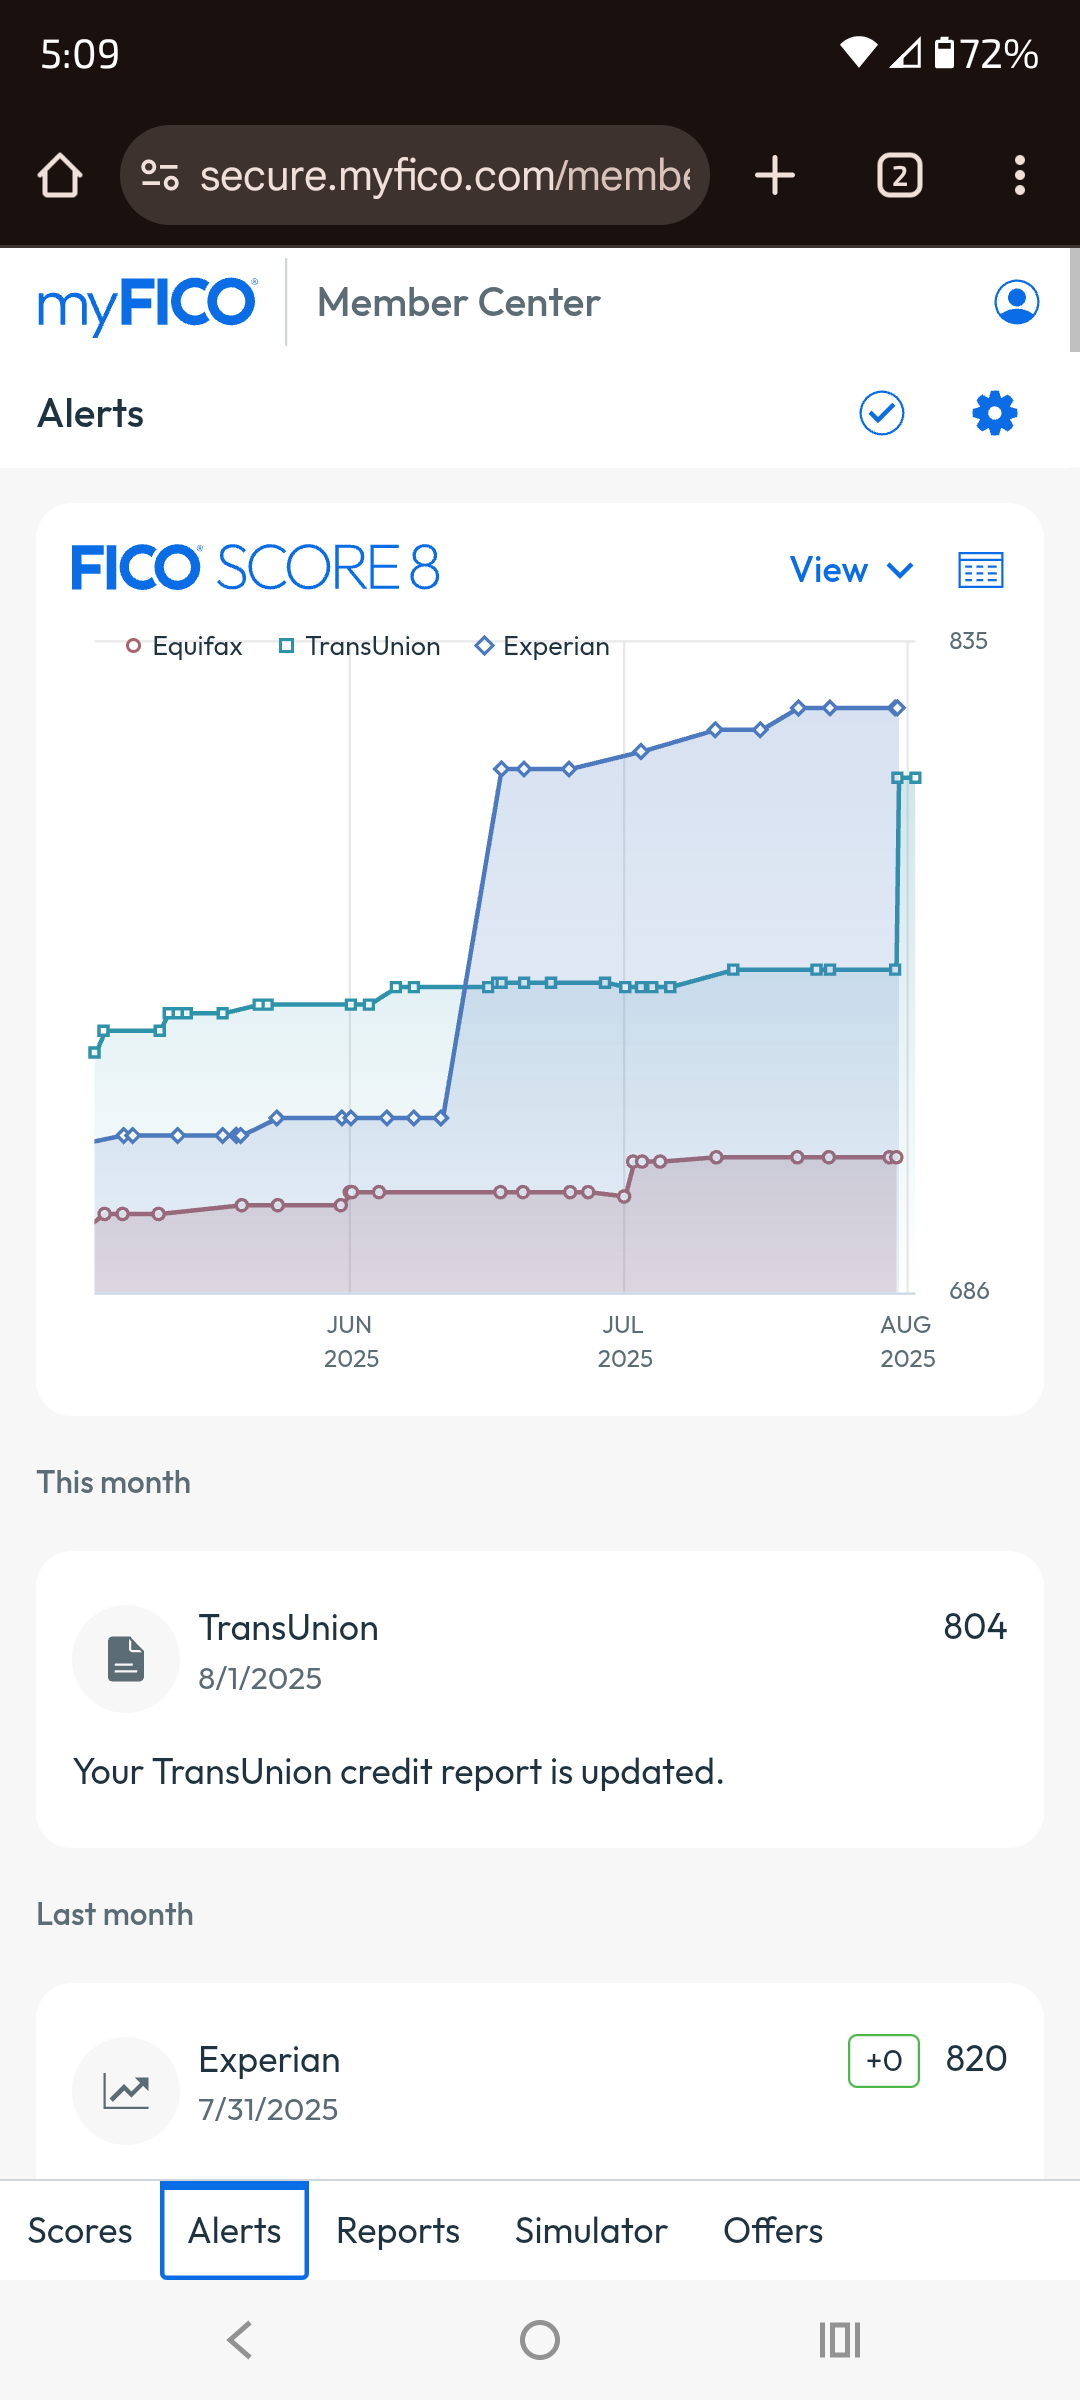Screen dimensions: 1080x2400
Task: Expand the View dropdown
Action: click(852, 570)
